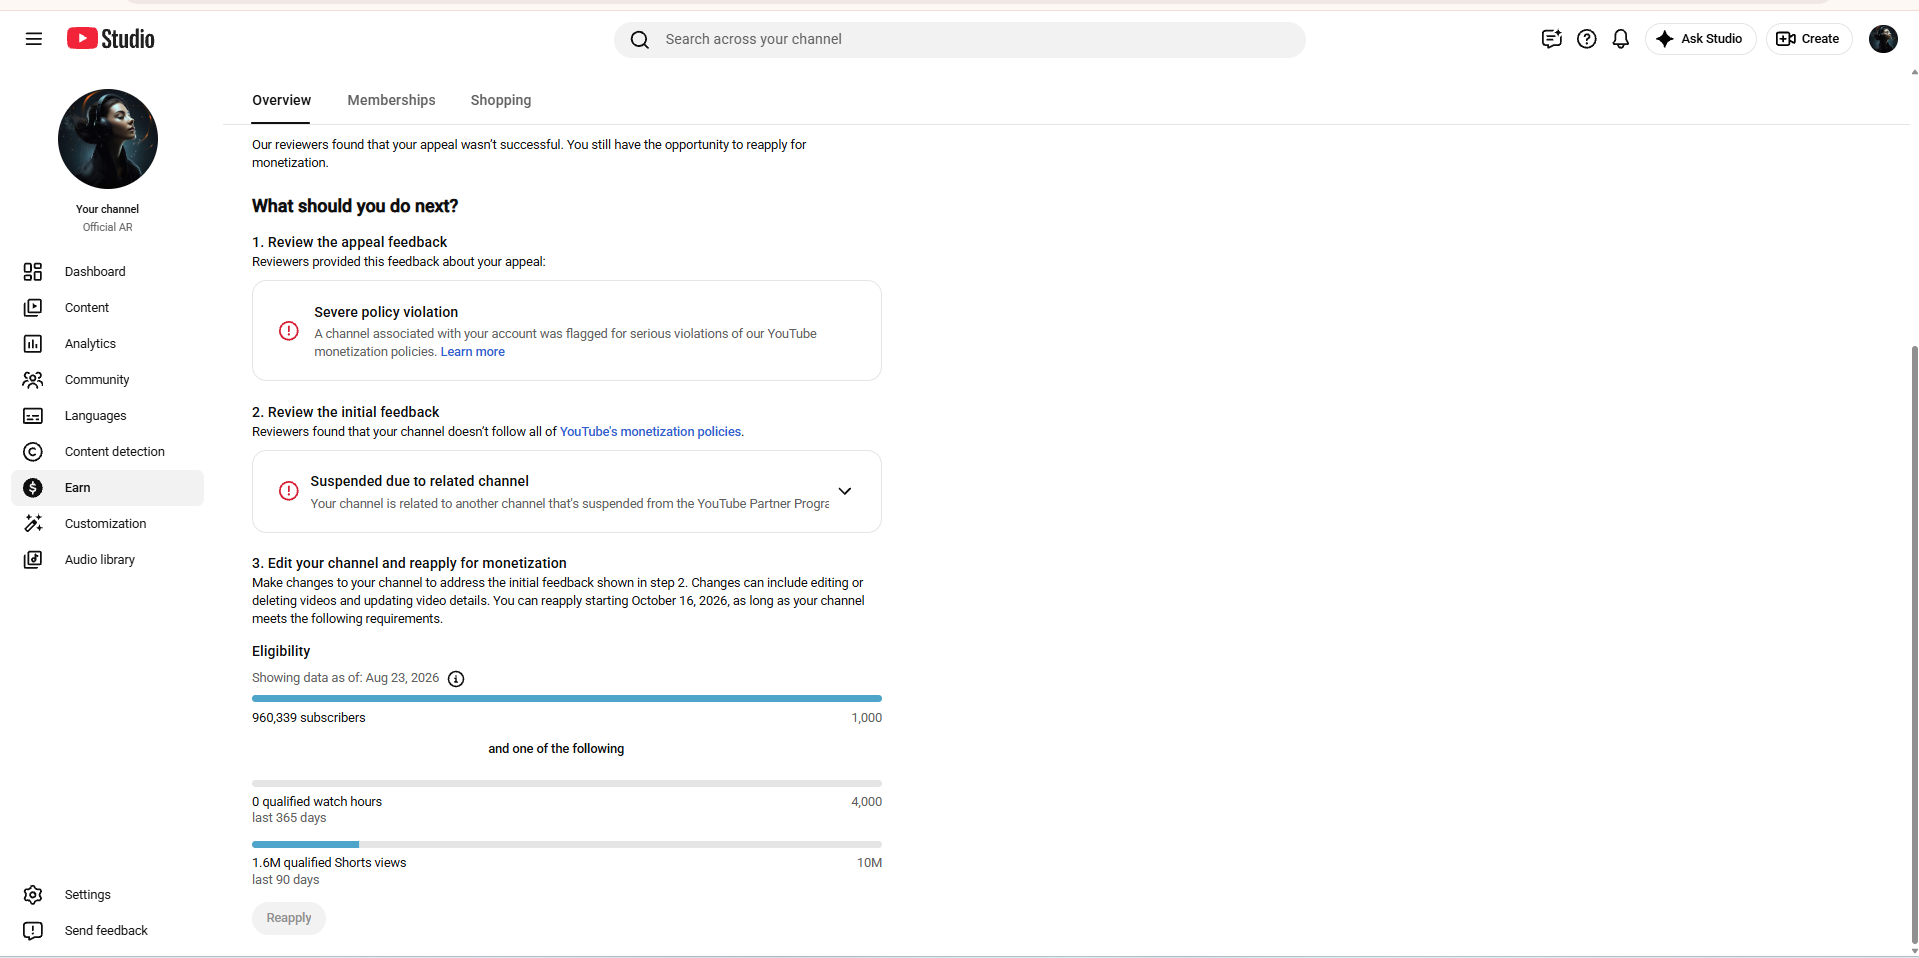Open the comments feedback icon in header

[1552, 39]
